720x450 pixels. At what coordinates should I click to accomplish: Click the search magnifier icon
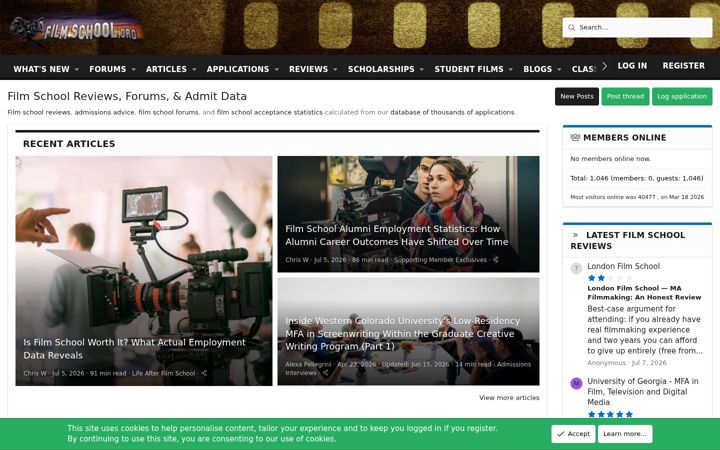point(571,28)
